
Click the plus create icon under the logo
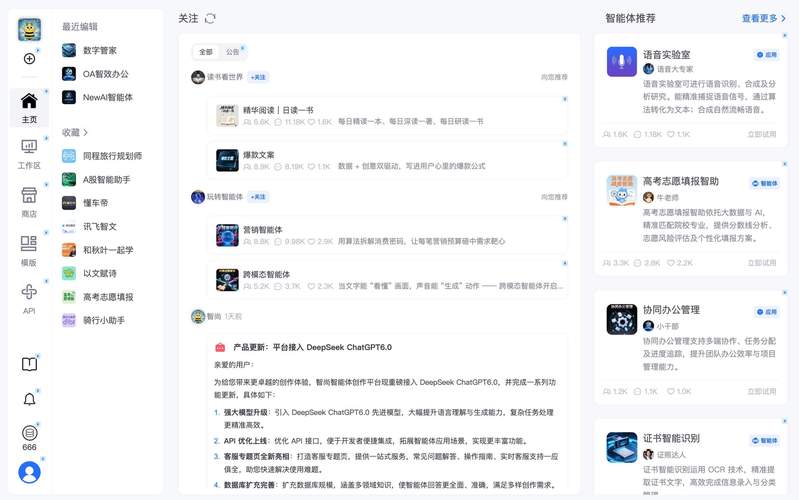[30, 59]
